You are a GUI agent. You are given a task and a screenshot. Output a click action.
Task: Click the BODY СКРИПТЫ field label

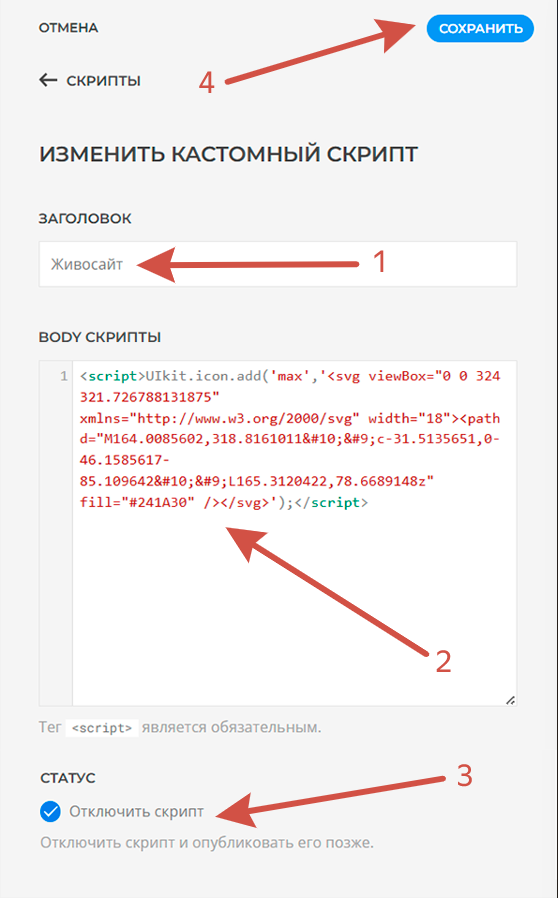[x=100, y=337]
